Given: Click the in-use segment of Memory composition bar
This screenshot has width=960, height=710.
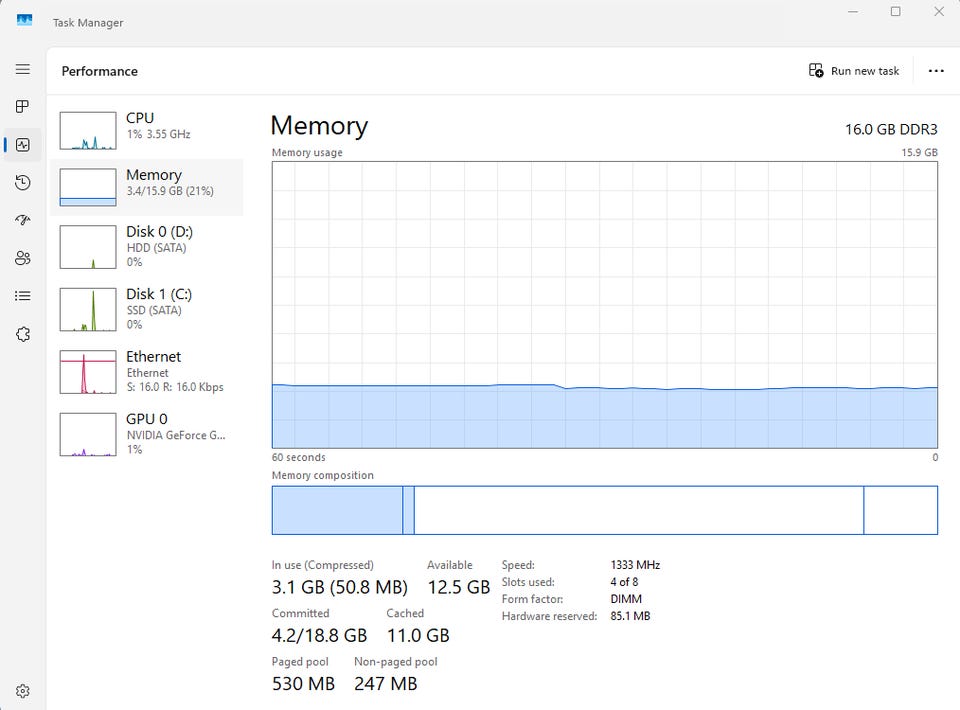Looking at the screenshot, I should tap(337, 510).
